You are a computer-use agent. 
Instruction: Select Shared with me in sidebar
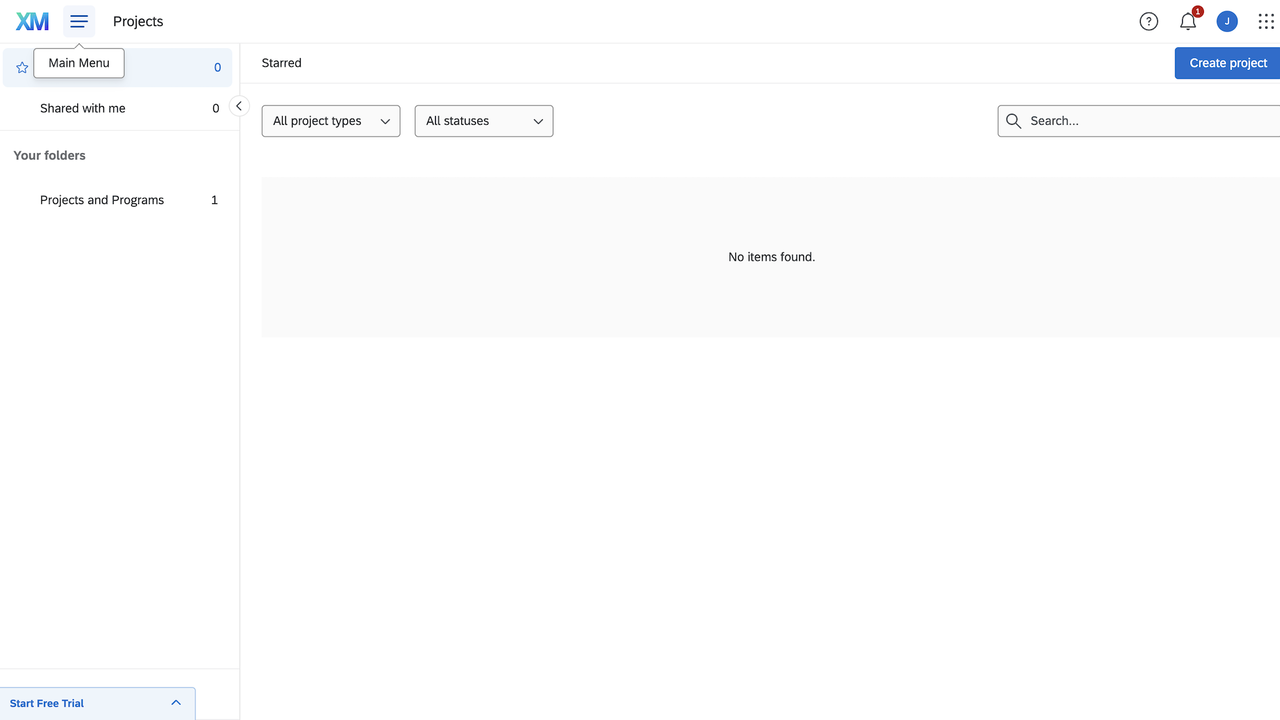coord(83,108)
